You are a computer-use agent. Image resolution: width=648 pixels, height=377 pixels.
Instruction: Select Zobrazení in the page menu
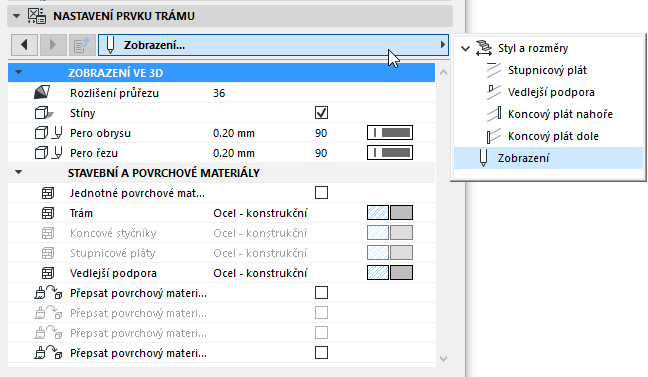pos(548,158)
